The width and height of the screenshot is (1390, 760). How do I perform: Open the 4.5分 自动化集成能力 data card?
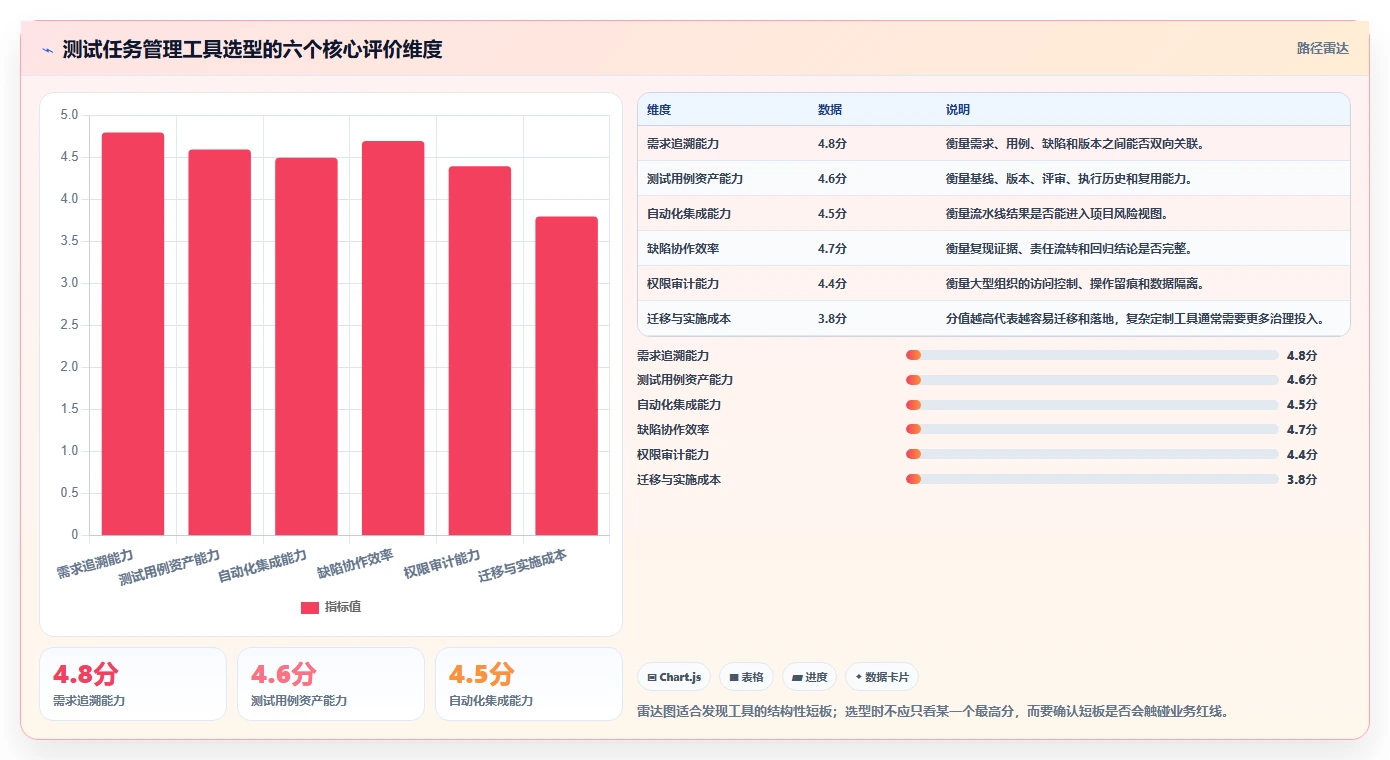pos(529,684)
